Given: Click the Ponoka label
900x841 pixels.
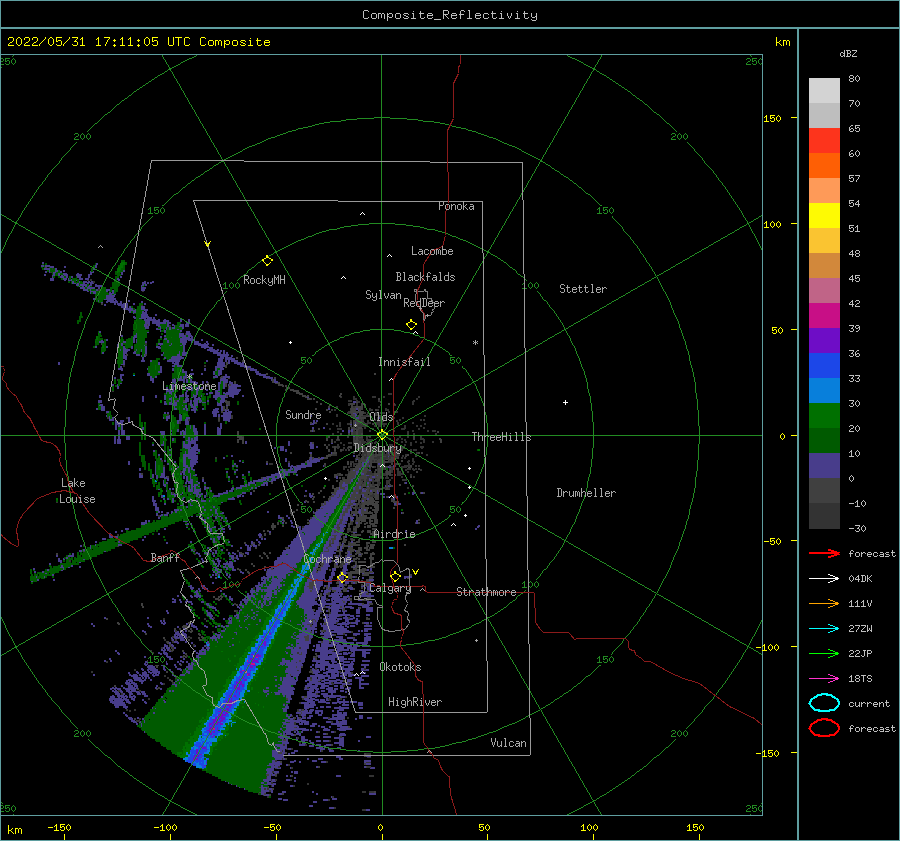Looking at the screenshot, I should (456, 206).
